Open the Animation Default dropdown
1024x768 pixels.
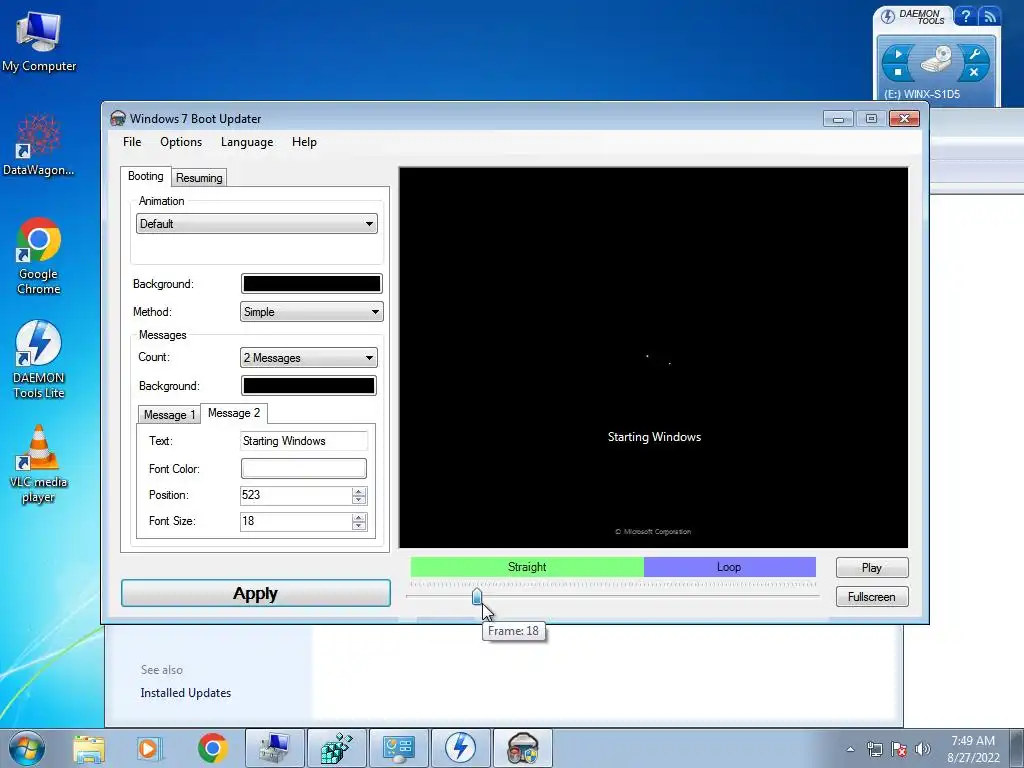point(257,223)
